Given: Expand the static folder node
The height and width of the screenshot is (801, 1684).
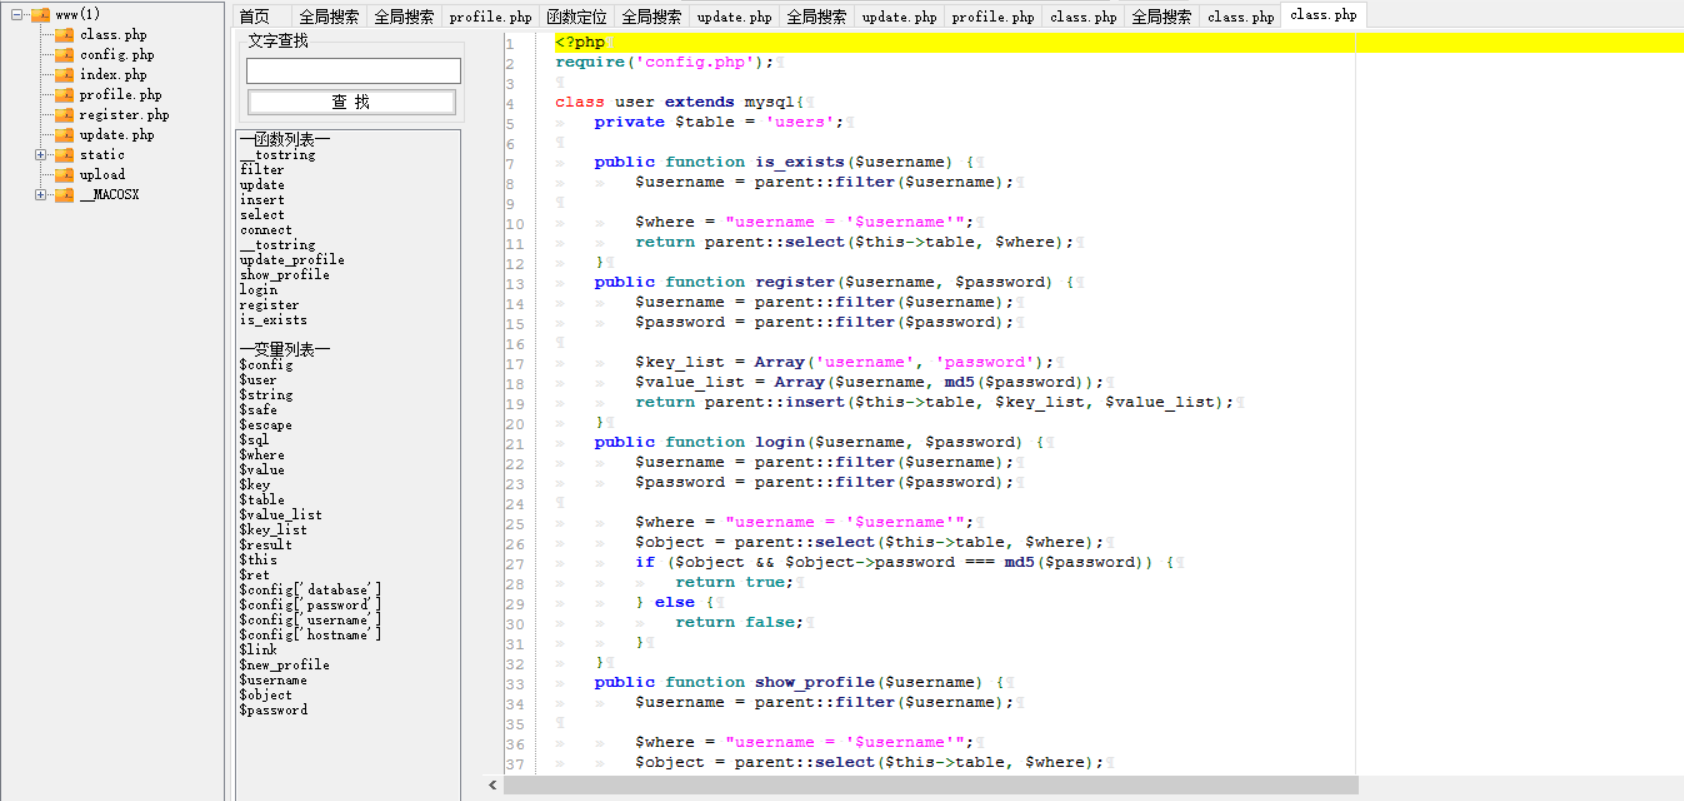Looking at the screenshot, I should click(x=40, y=154).
